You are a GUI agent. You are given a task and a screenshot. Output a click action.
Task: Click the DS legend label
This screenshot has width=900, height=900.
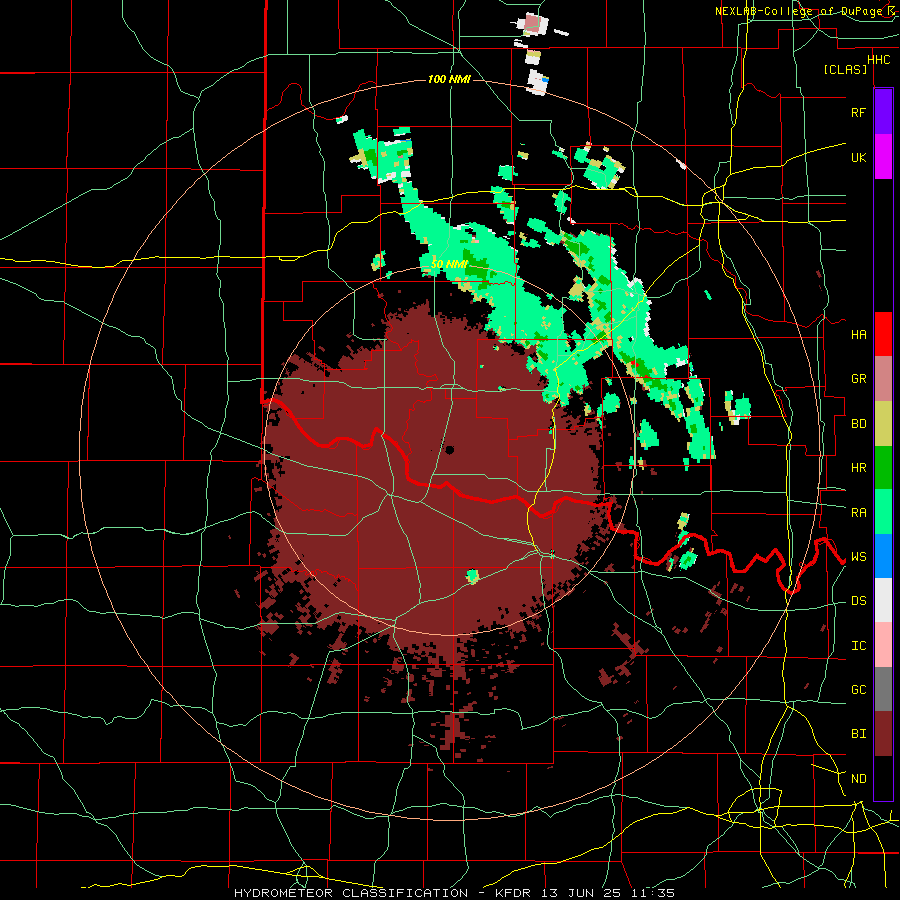pyautogui.click(x=858, y=601)
